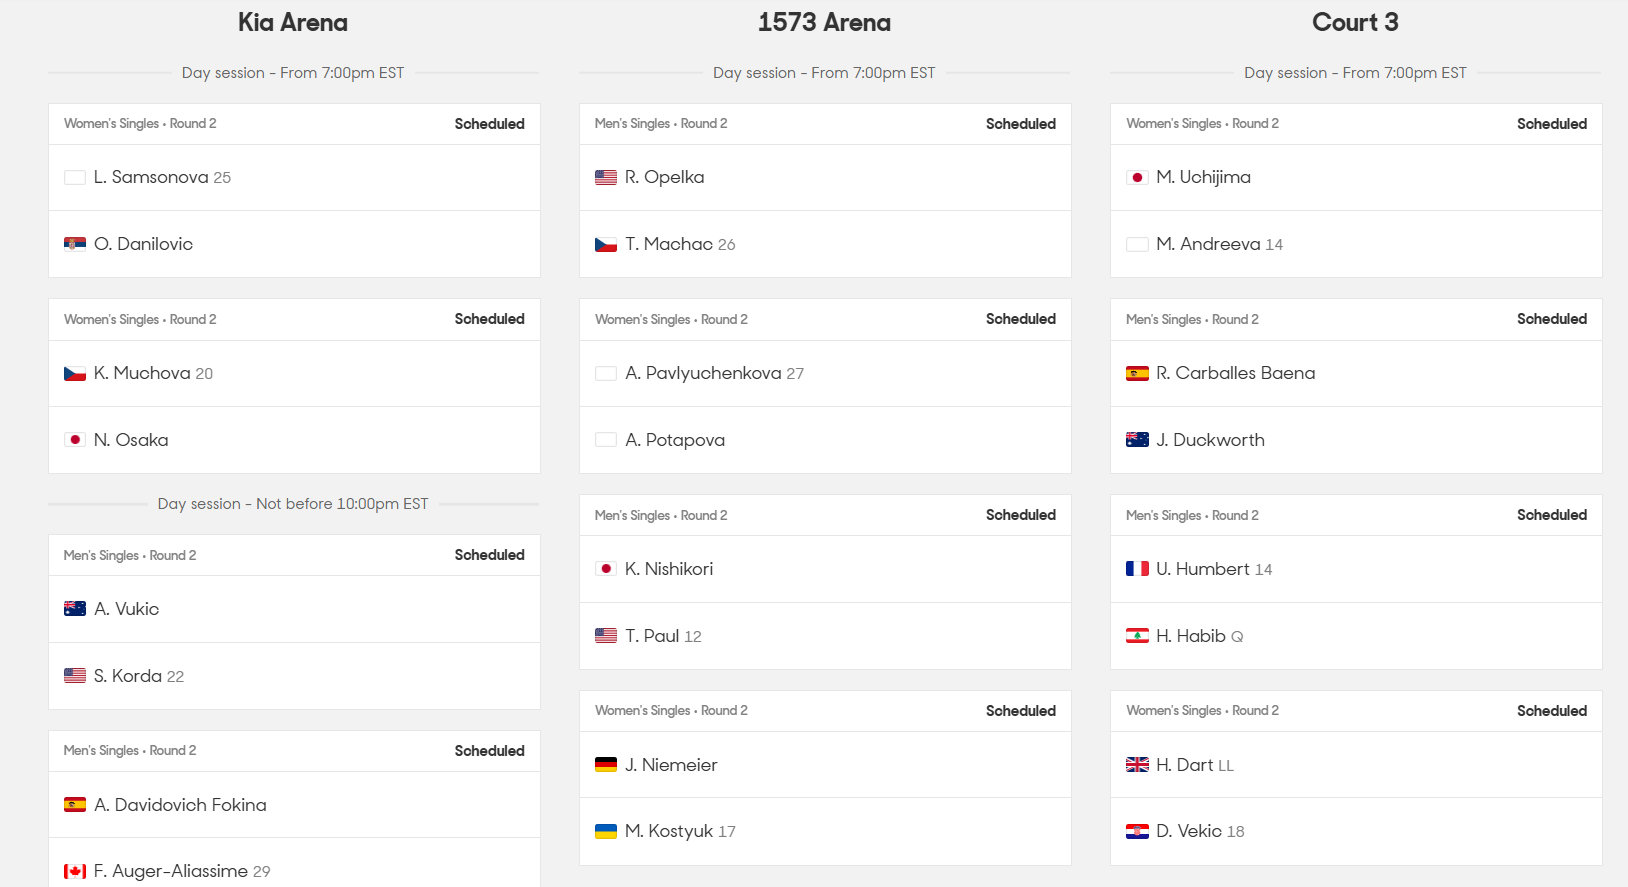1628x887 pixels.
Task: Open player K. Muchova's entry
Action: tap(142, 373)
